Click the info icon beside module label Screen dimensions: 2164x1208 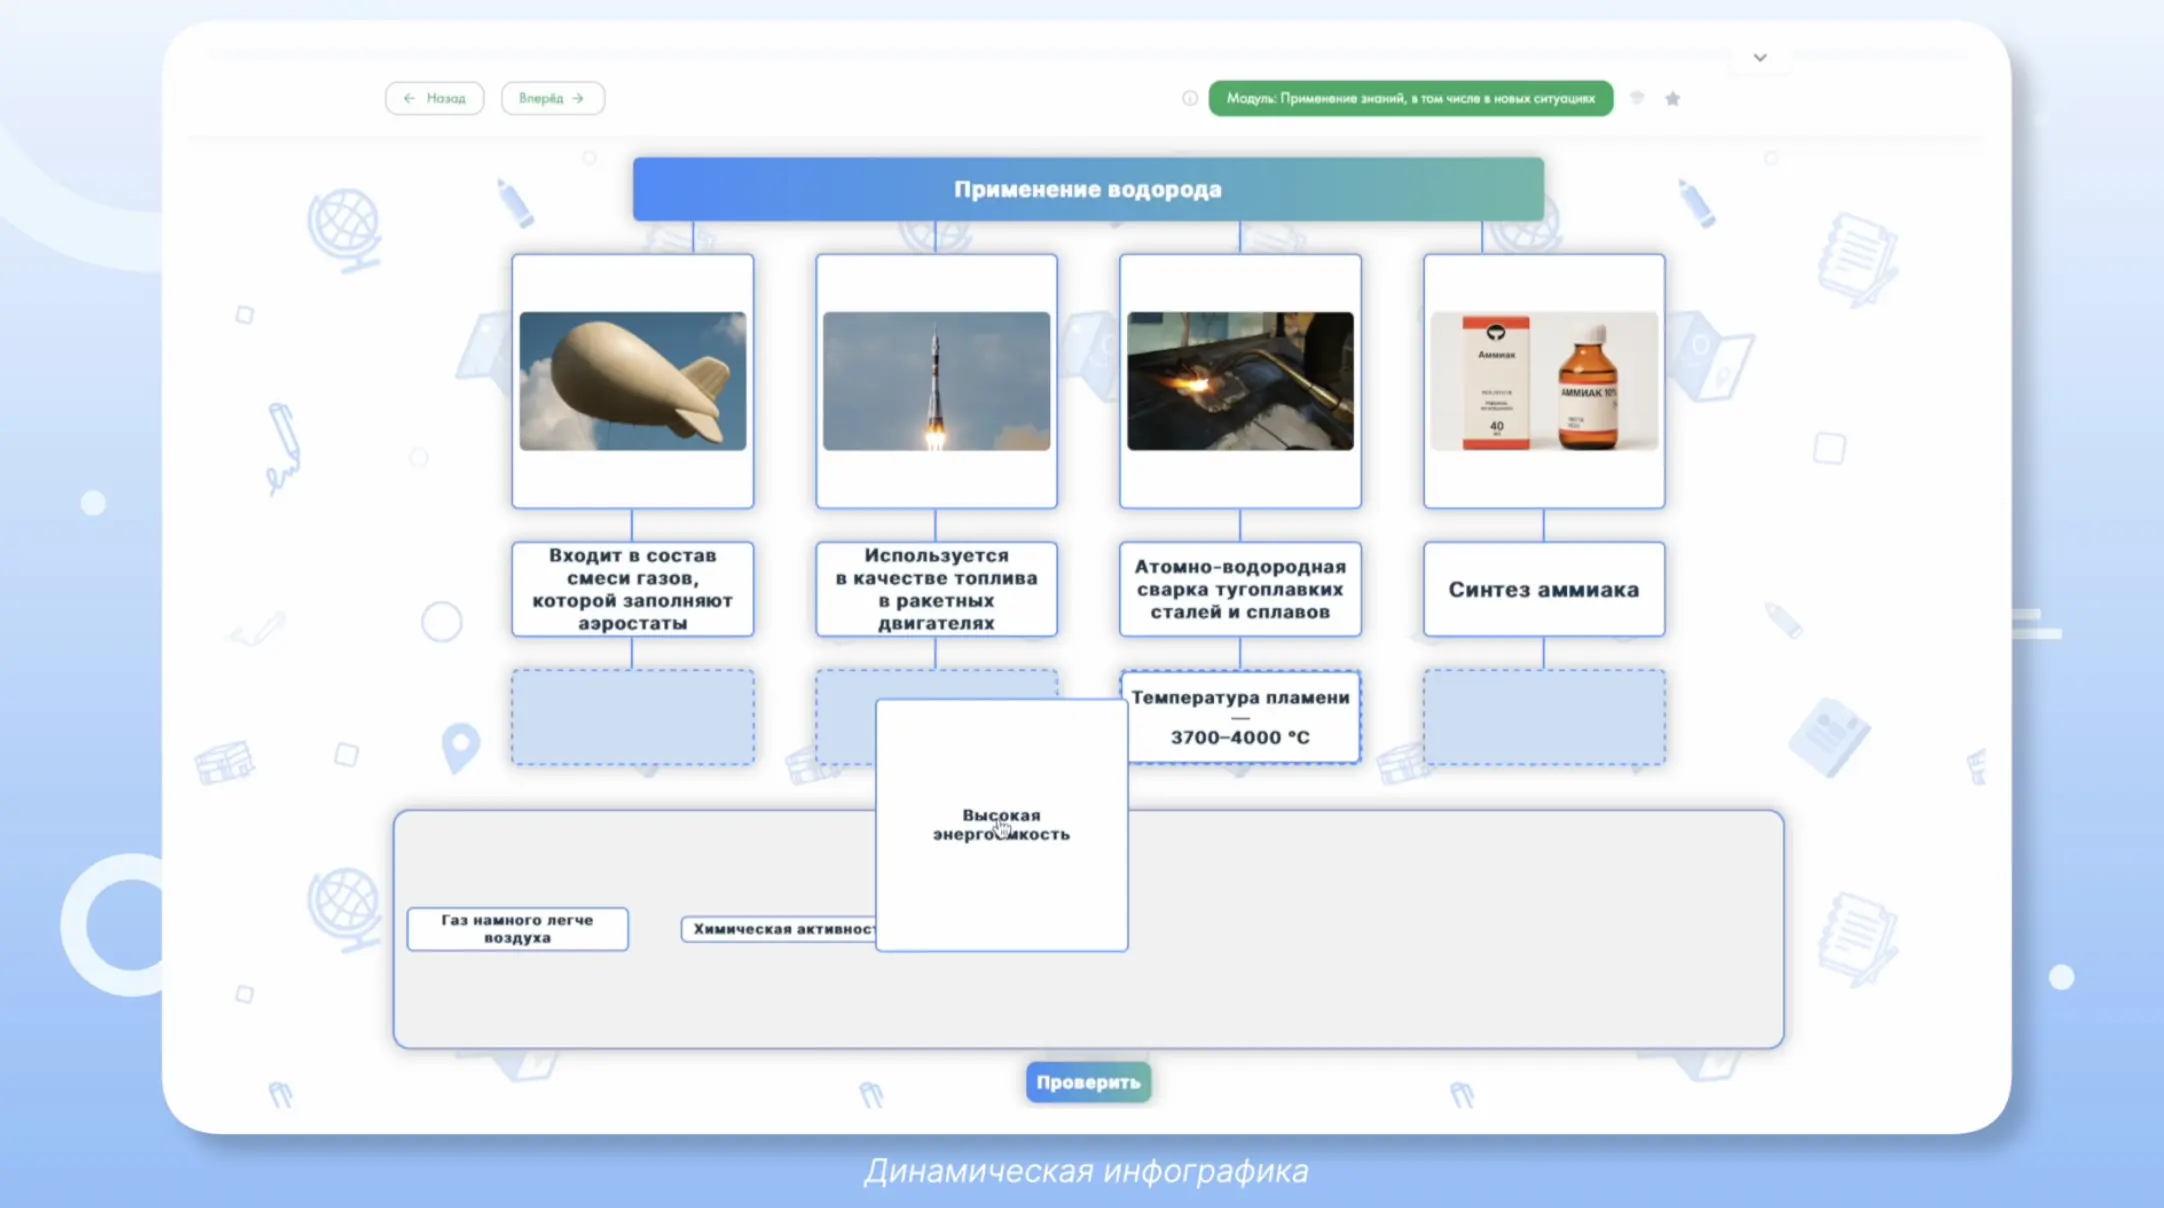tap(1189, 98)
